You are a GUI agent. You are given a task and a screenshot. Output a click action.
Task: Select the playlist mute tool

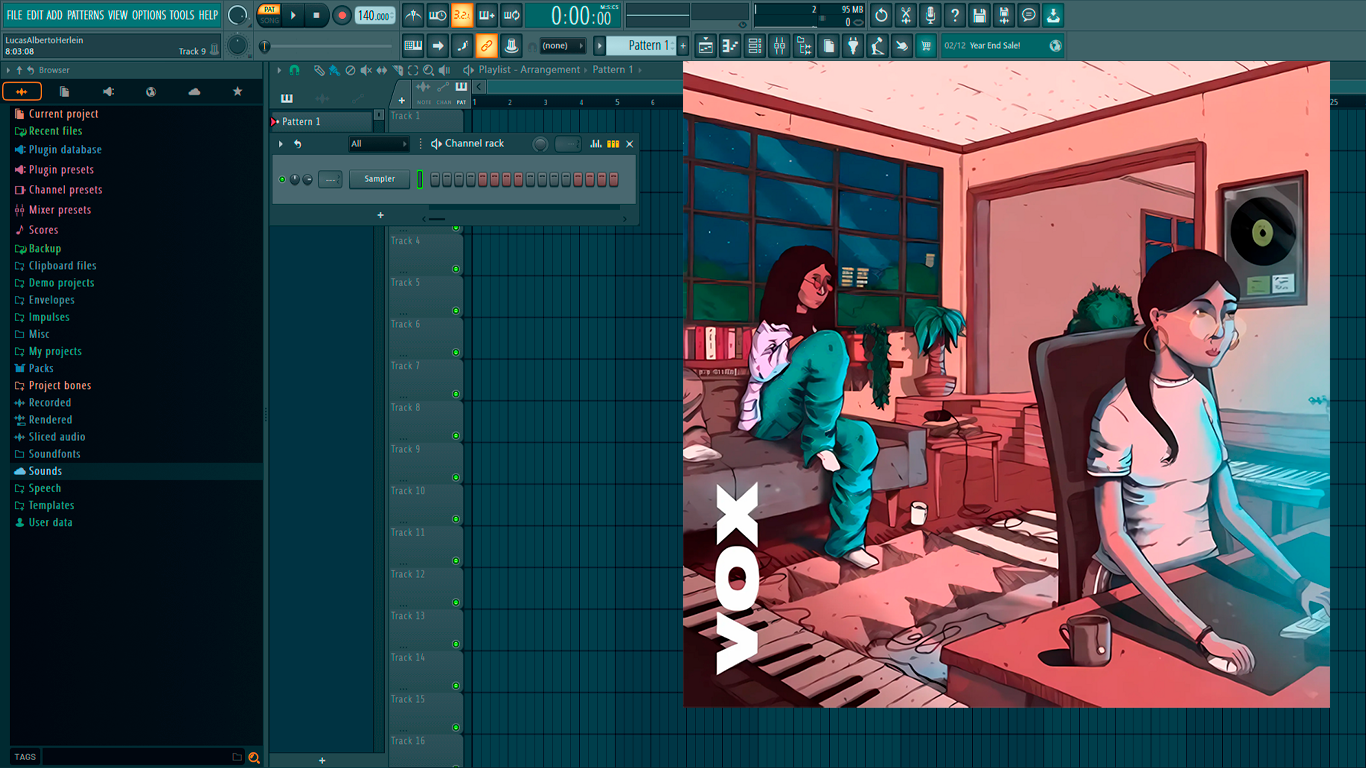366,70
